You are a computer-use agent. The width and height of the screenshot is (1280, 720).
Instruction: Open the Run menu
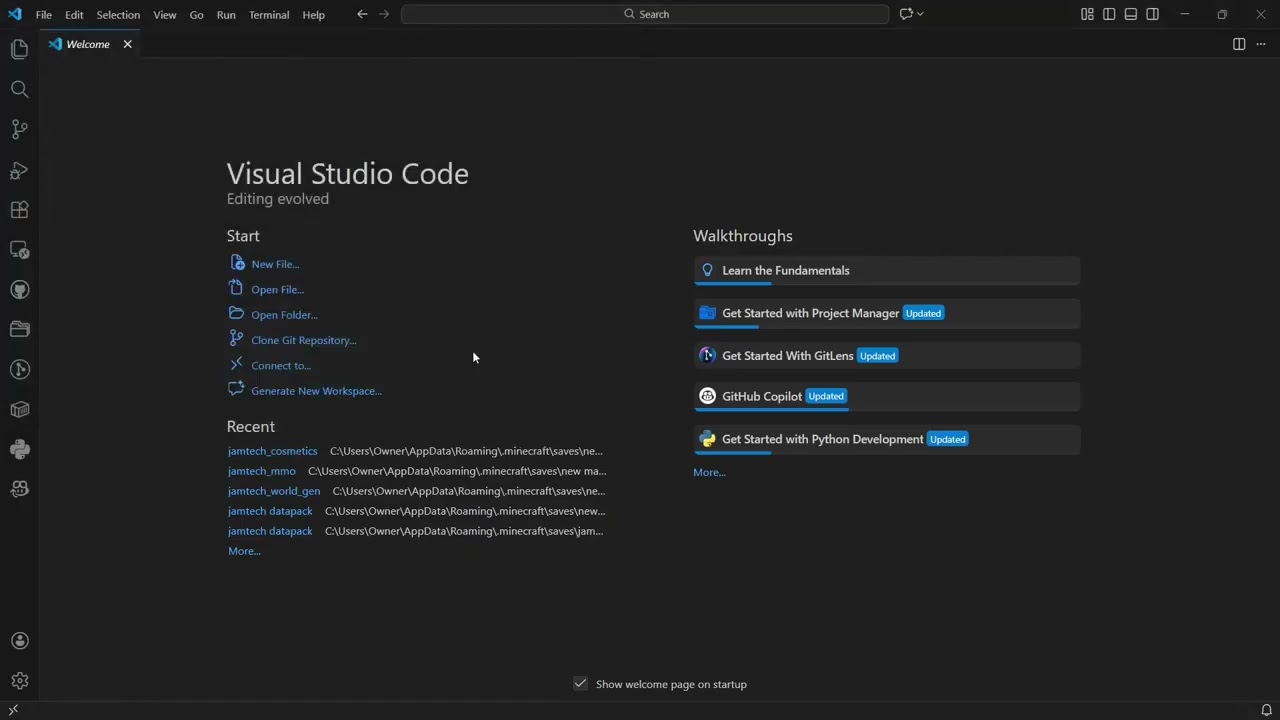[x=226, y=15]
